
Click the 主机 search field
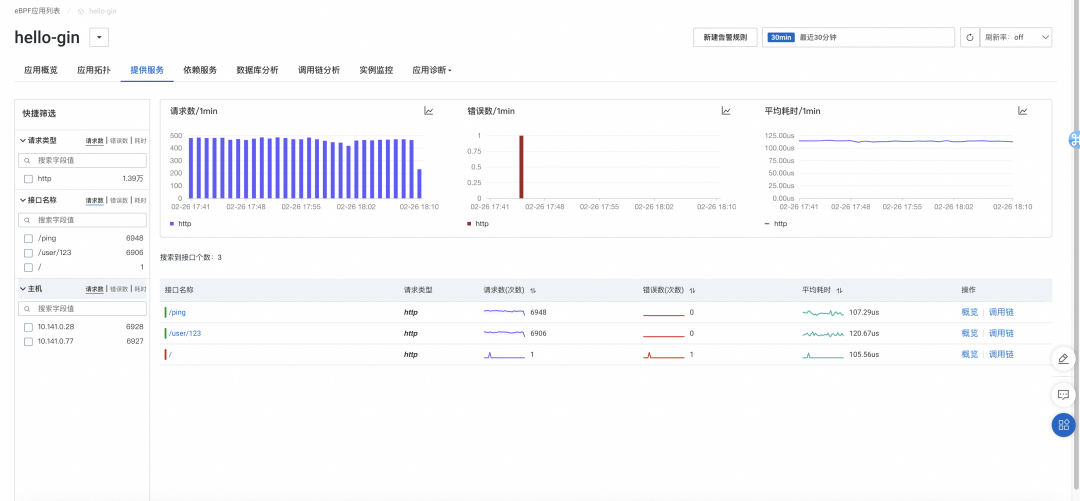click(x=83, y=308)
